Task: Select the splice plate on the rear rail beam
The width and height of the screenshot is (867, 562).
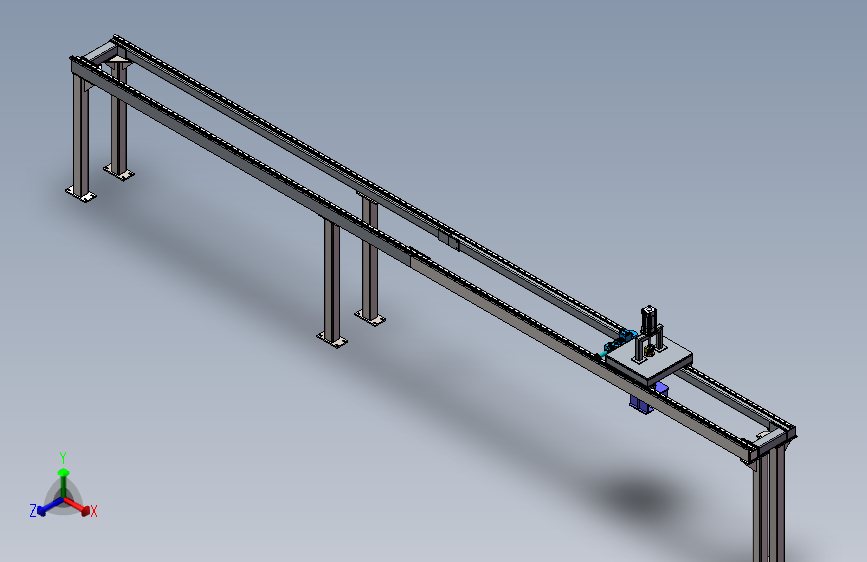Action: [448, 240]
